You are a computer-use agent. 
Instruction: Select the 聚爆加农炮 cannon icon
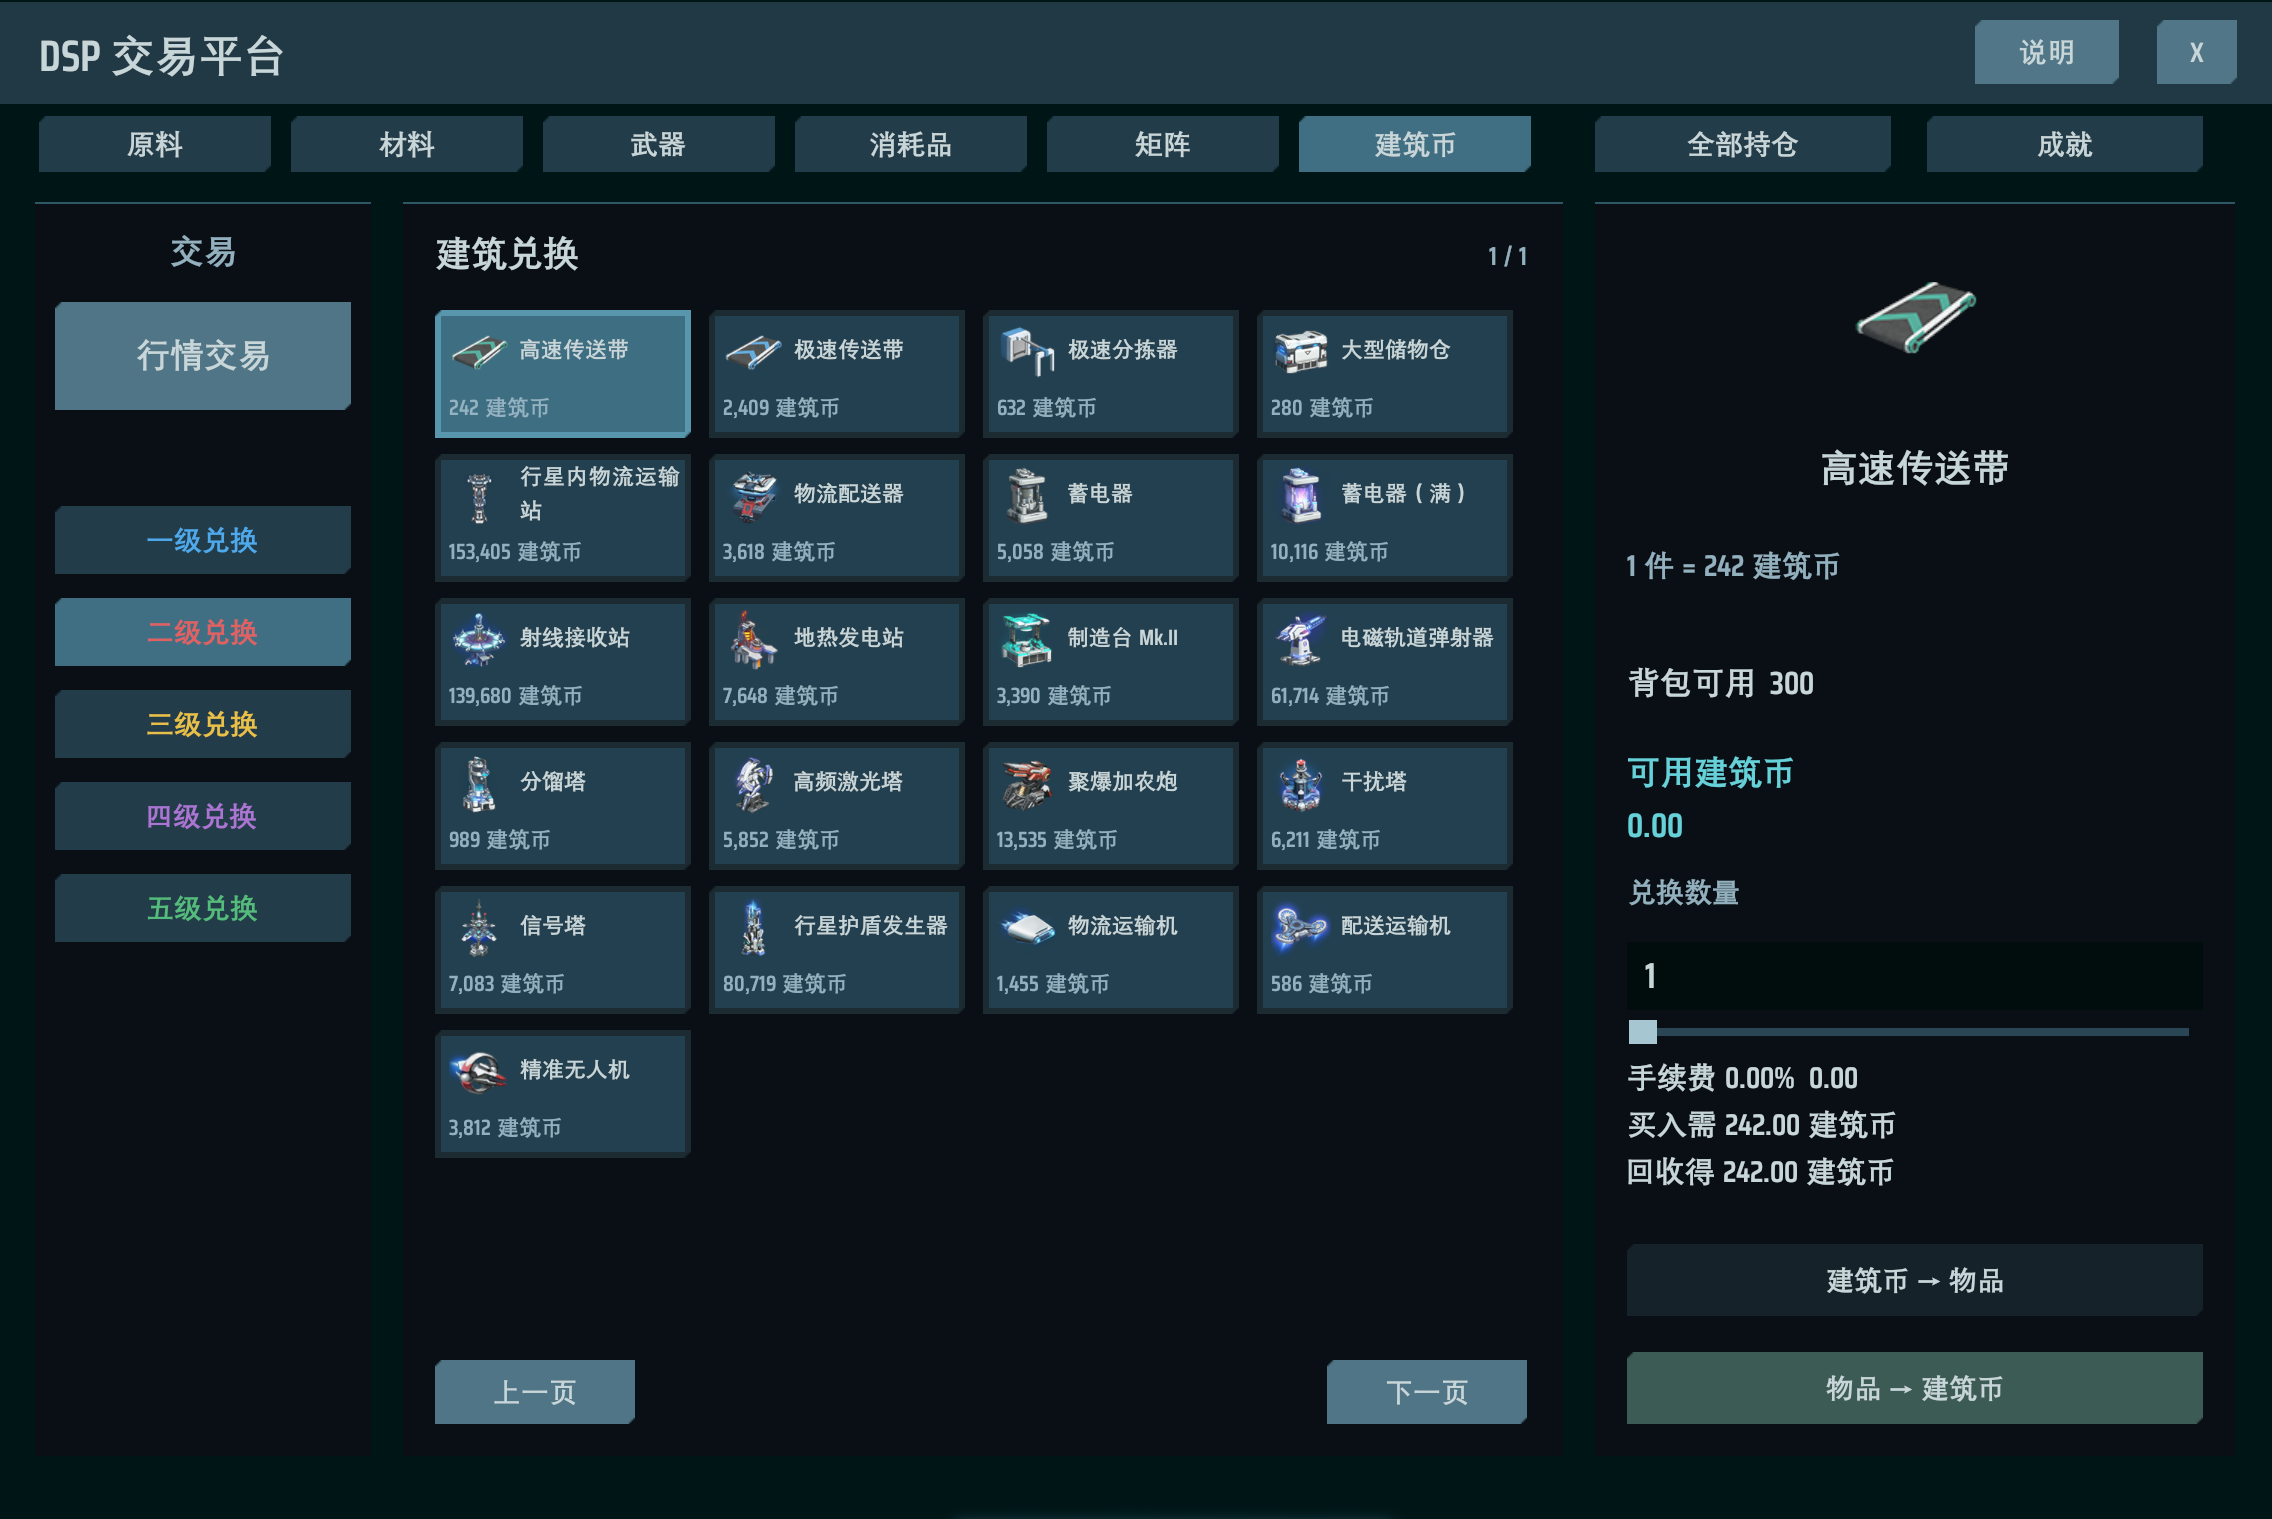point(1027,784)
